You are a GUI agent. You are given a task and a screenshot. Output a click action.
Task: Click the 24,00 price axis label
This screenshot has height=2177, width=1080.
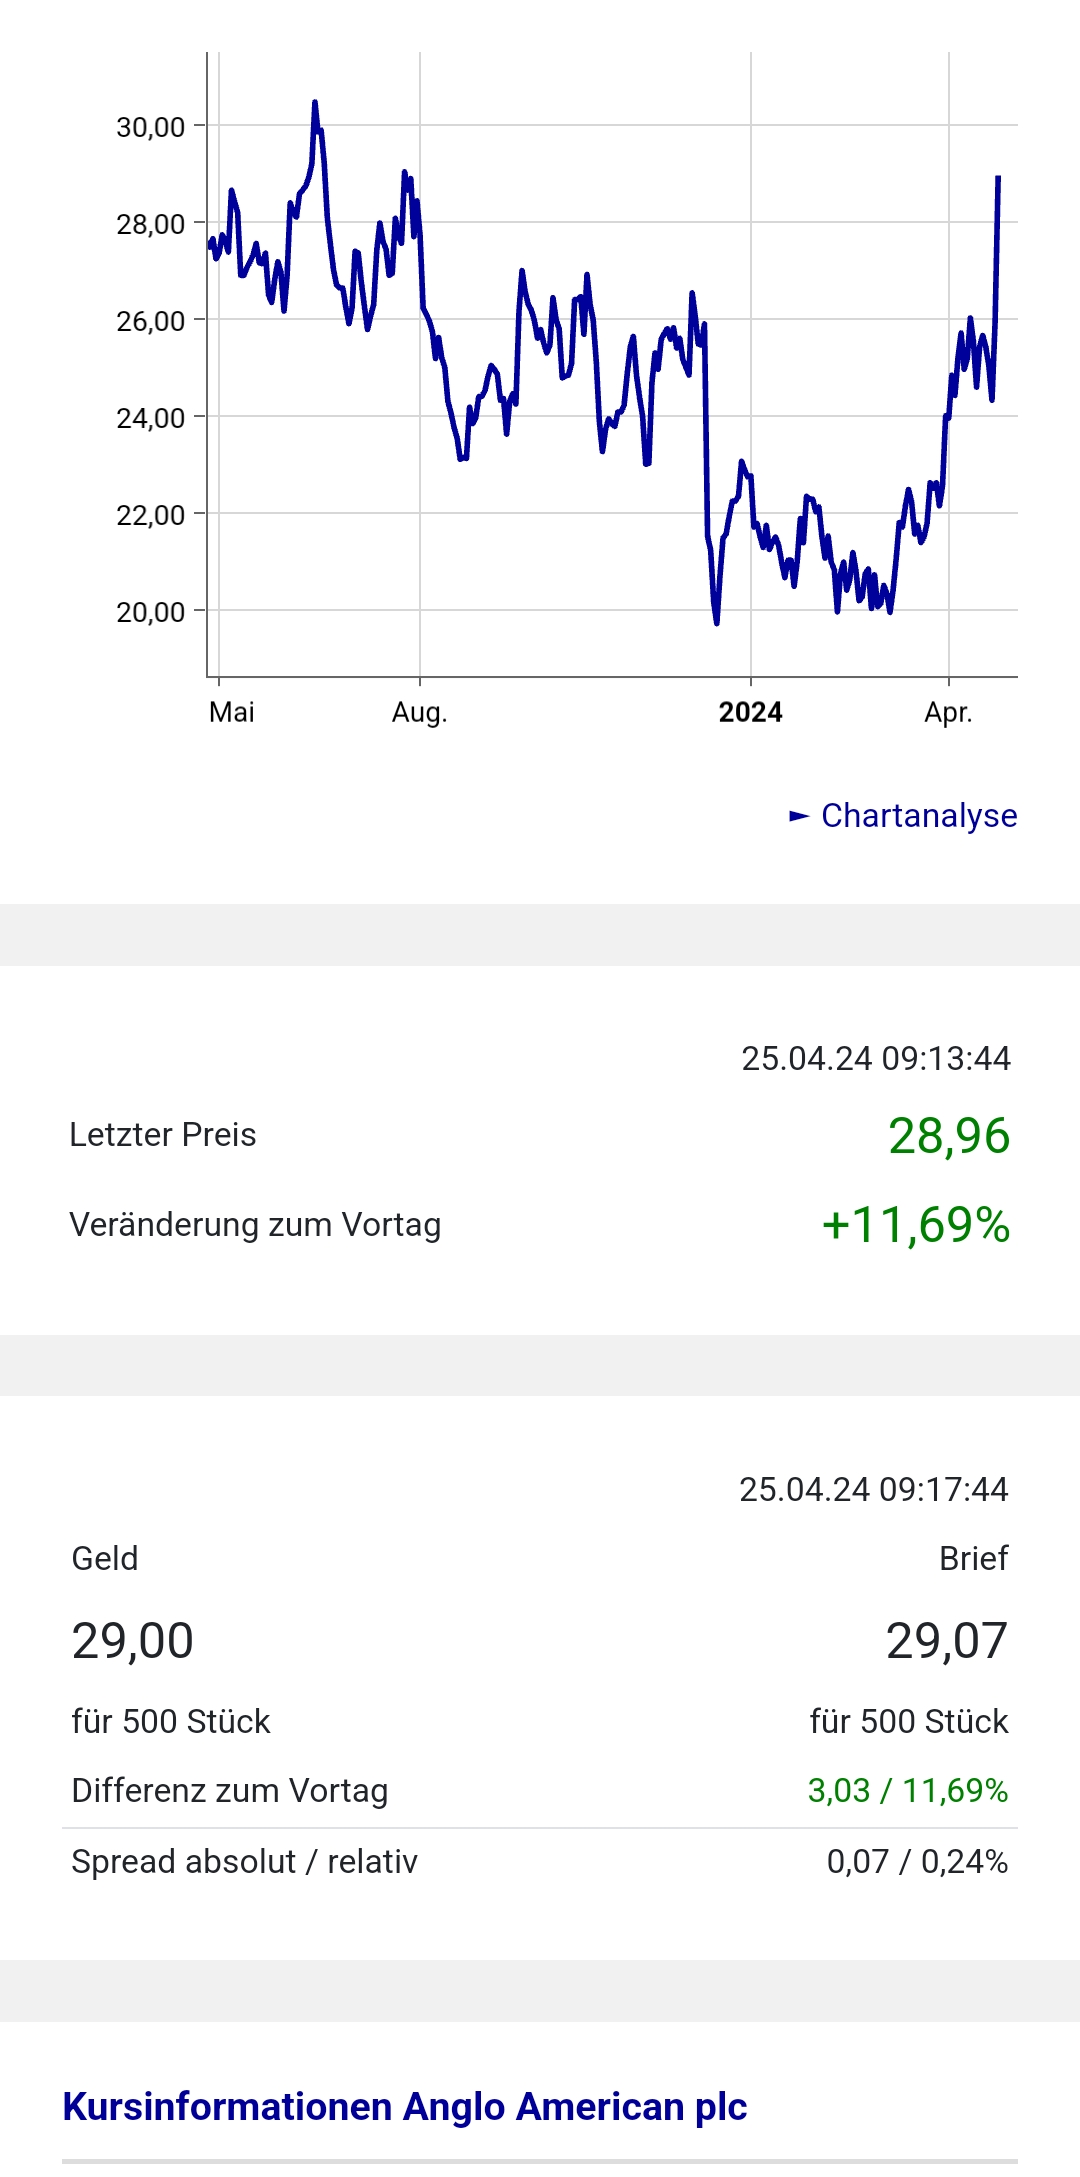click(151, 418)
